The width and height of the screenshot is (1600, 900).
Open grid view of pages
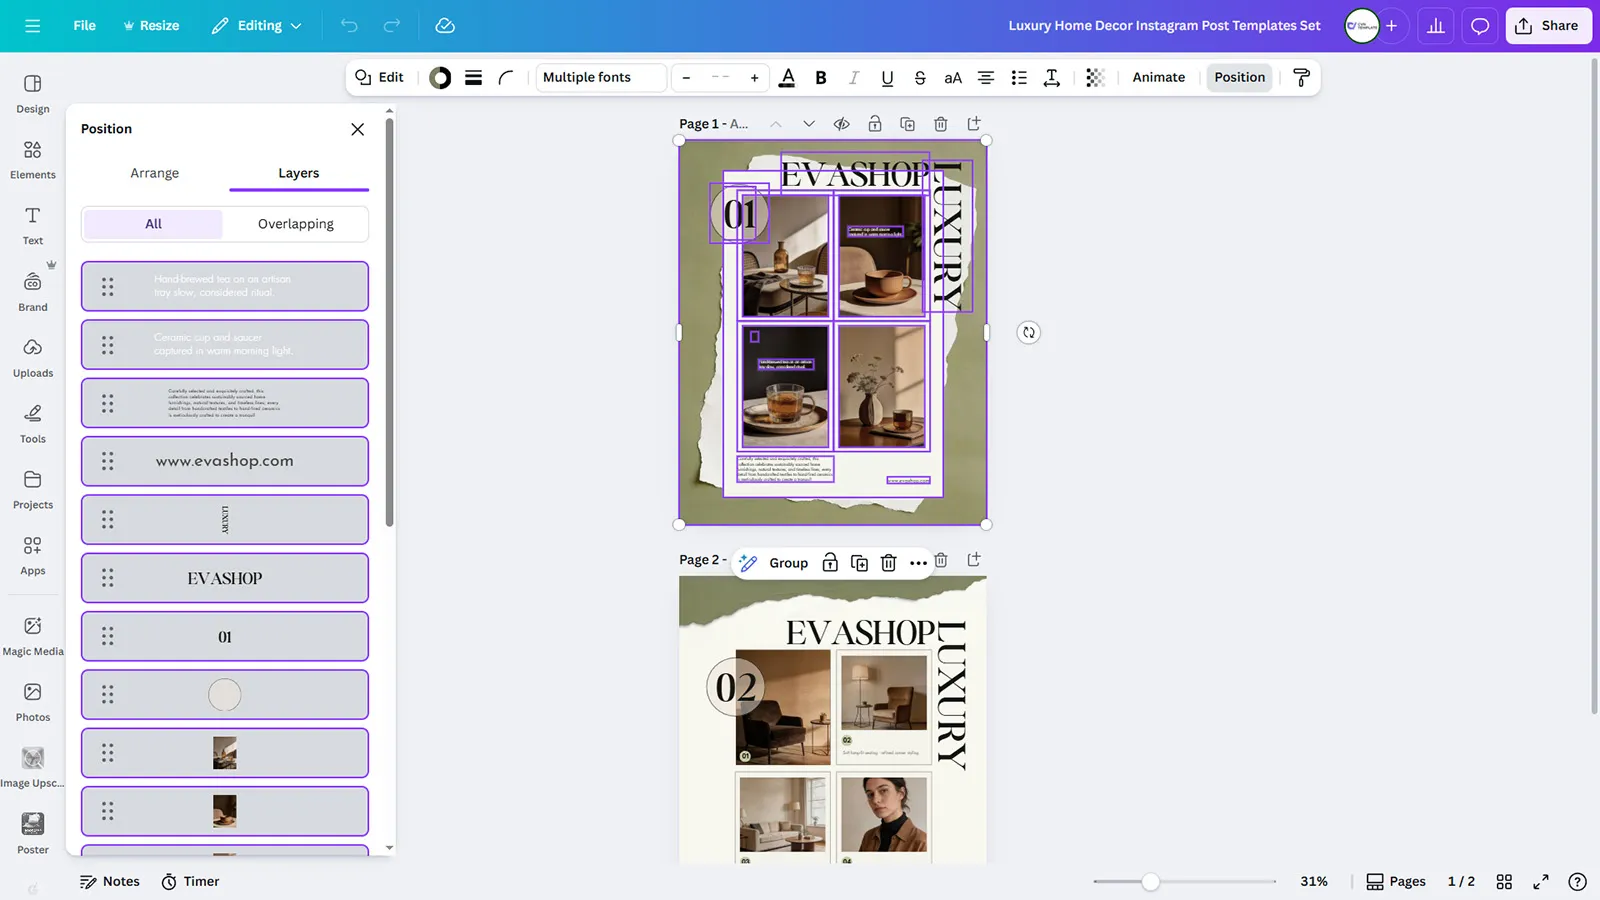1504,881
